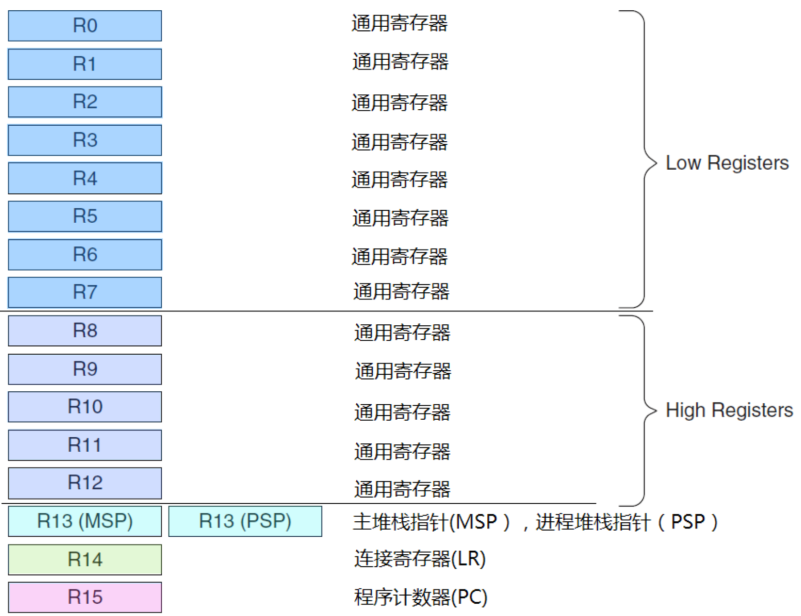
Task: Click 通用寄存器 text beside R6
Action: point(399,256)
